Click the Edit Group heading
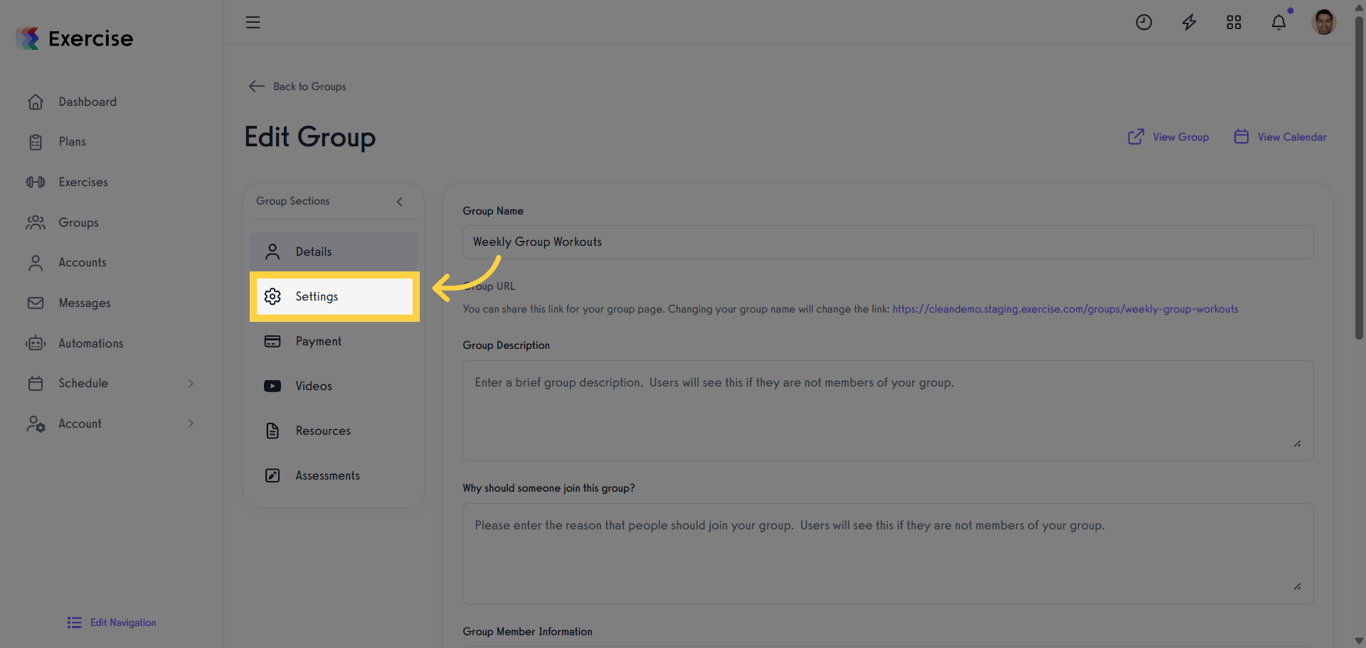 tap(310, 137)
